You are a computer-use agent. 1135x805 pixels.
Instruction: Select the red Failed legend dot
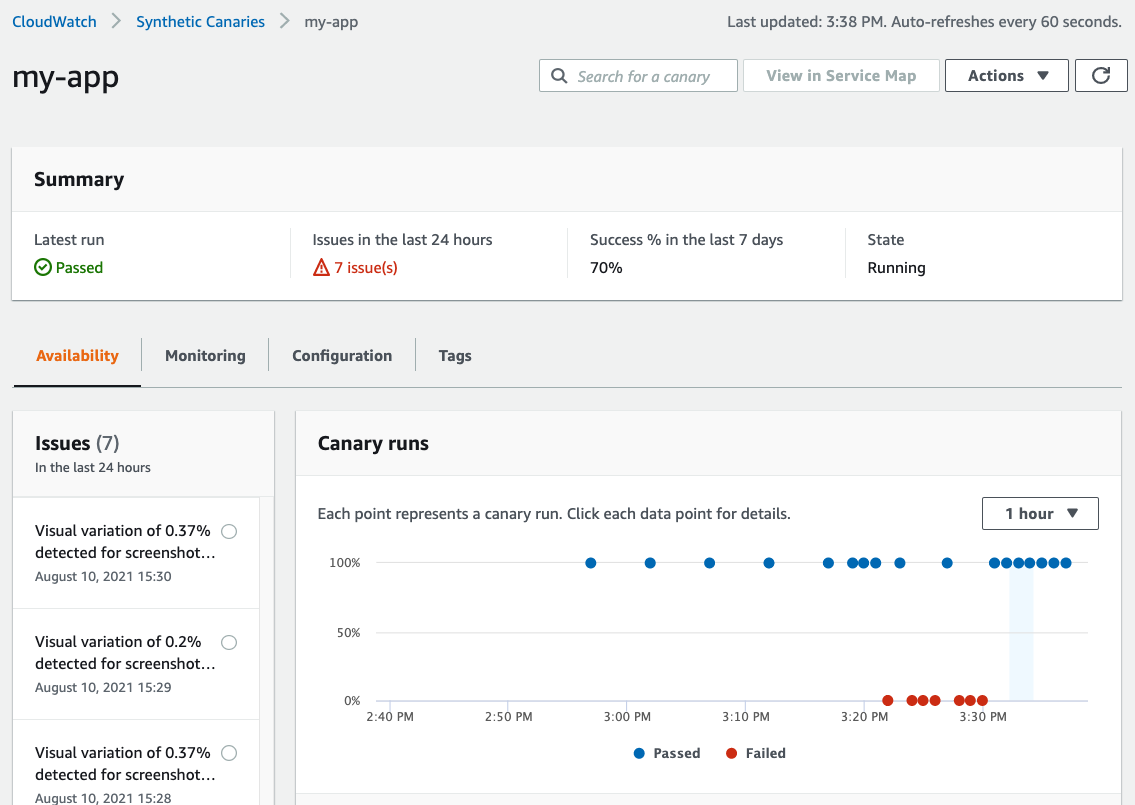coord(730,753)
